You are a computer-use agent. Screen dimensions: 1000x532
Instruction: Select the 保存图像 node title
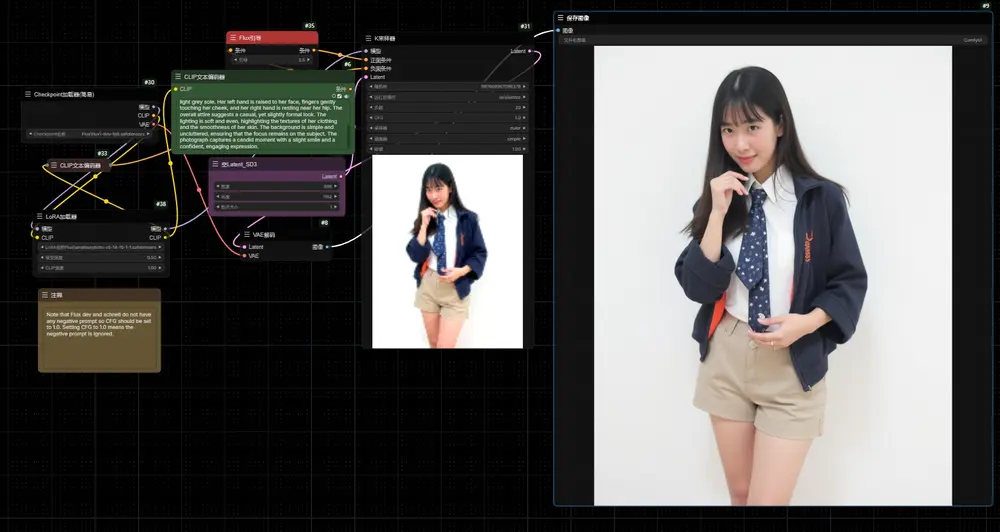point(578,18)
